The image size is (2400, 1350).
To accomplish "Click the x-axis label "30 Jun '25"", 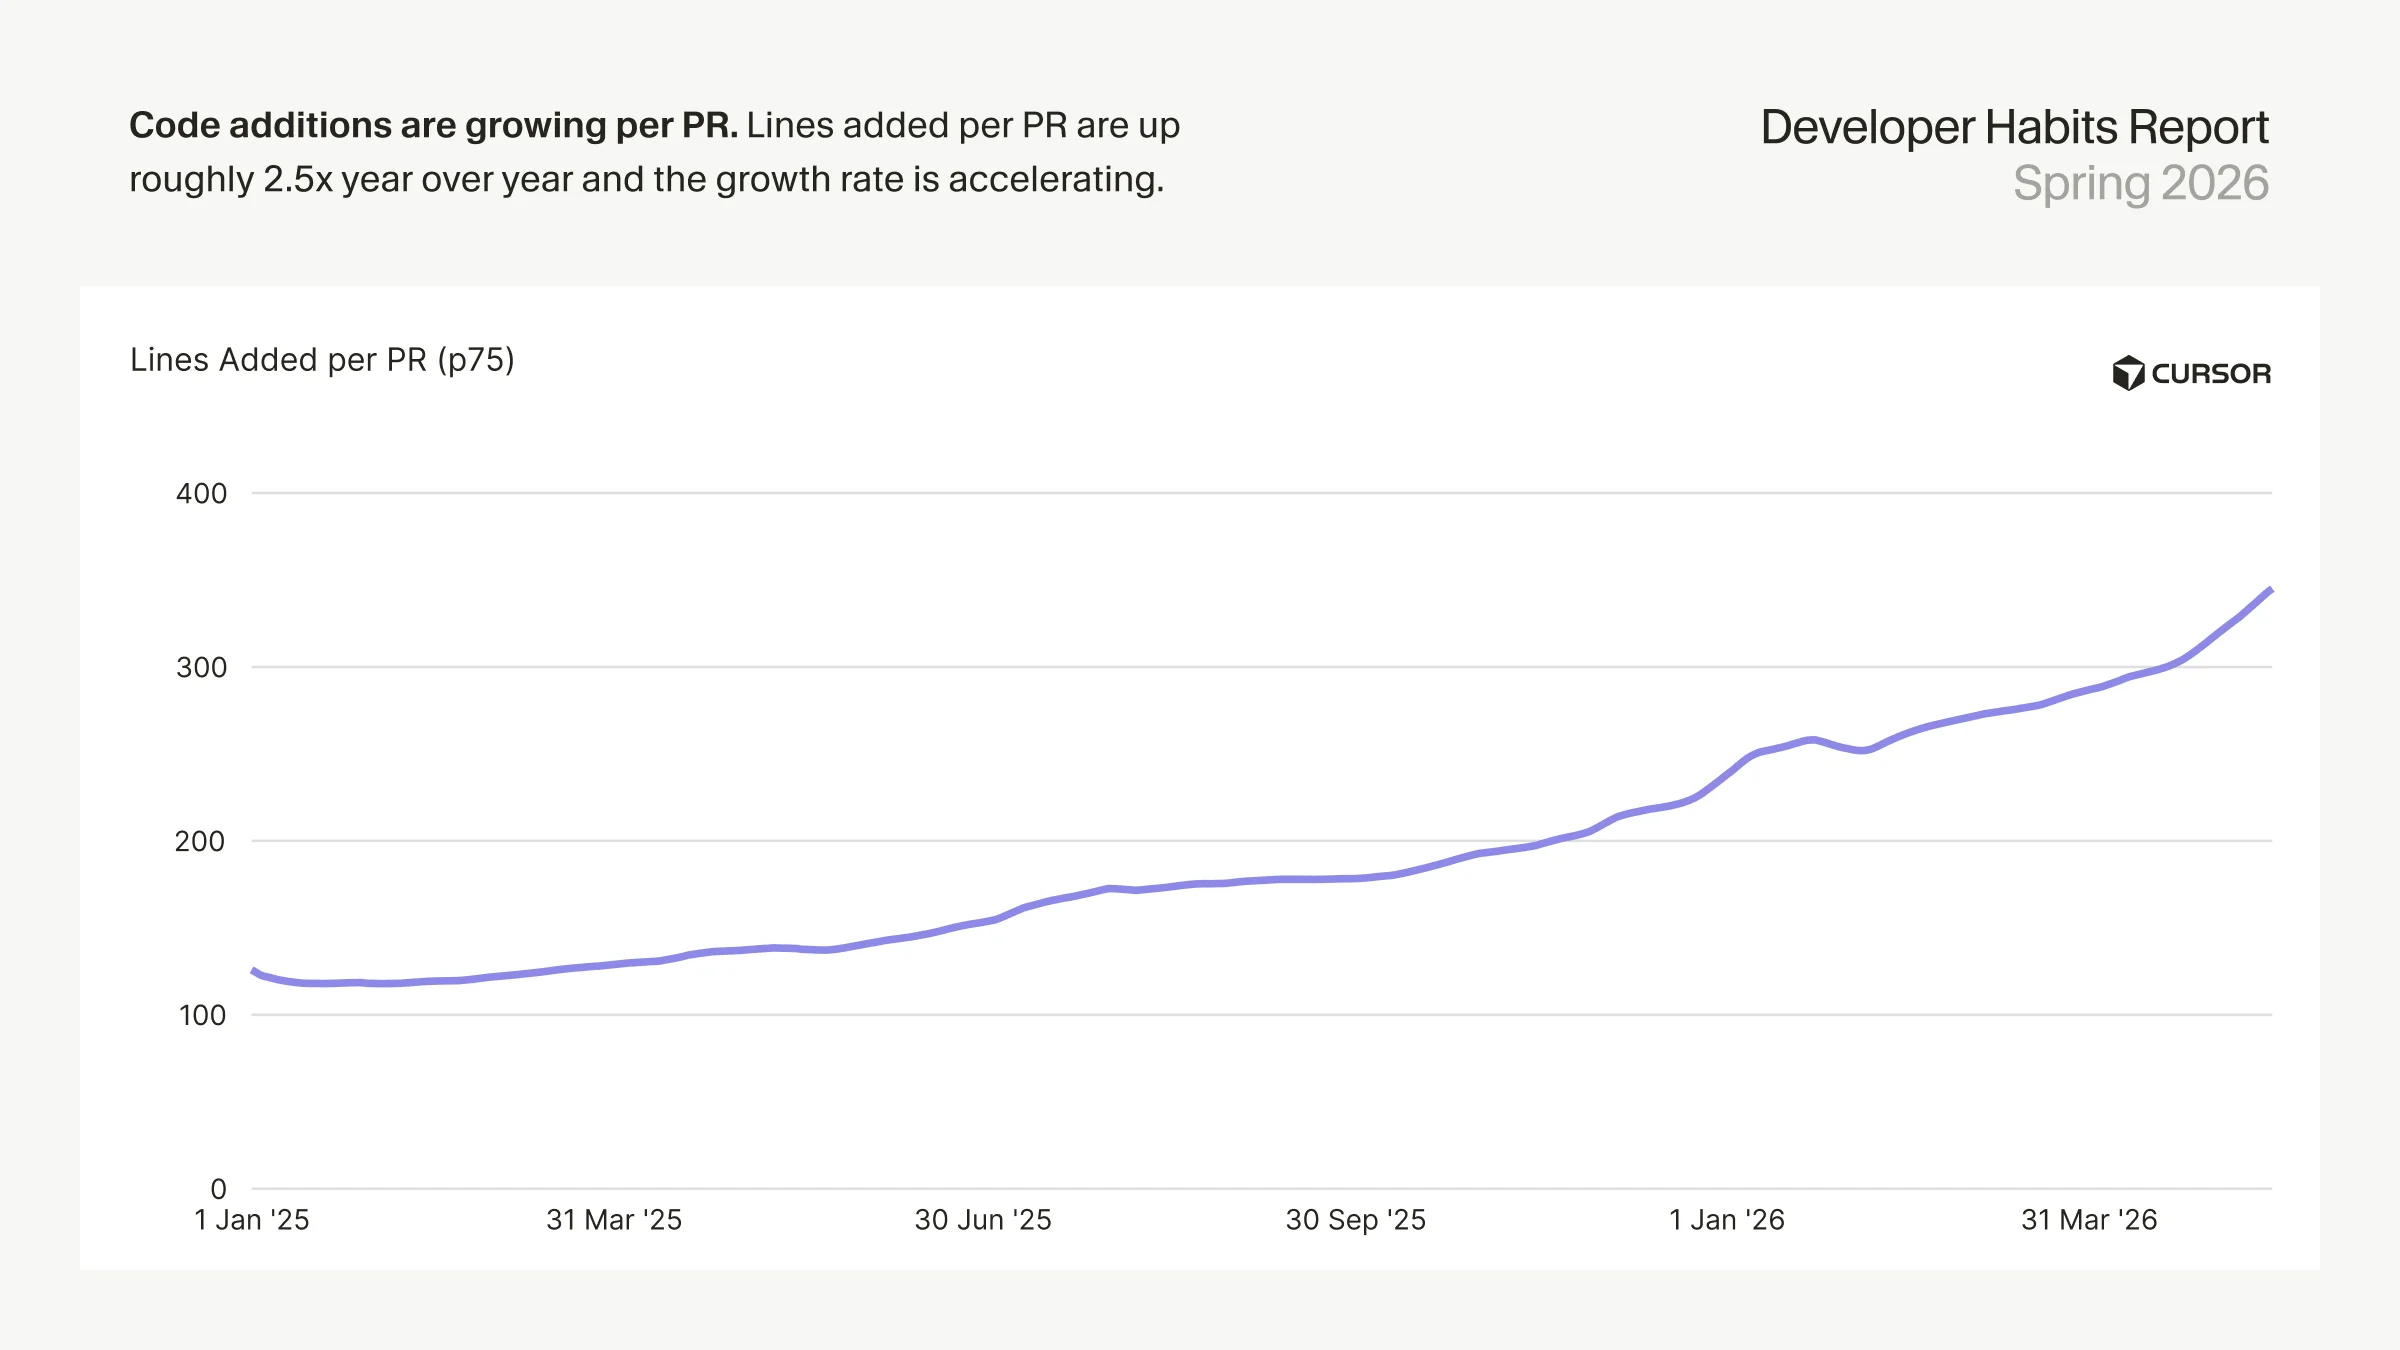I will (983, 1220).
